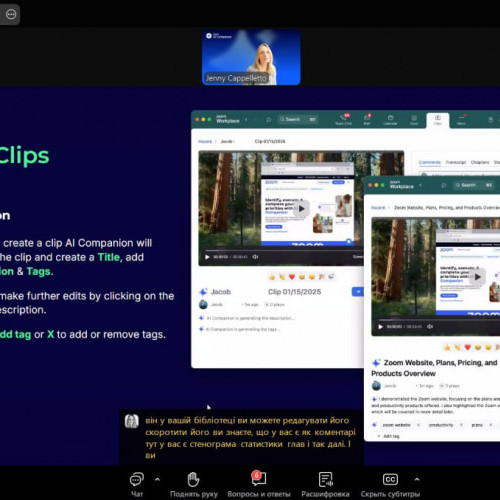This screenshot has width=500, height=500.
Task: Mute volume in the Jacob clip player
Action: tap(255, 257)
